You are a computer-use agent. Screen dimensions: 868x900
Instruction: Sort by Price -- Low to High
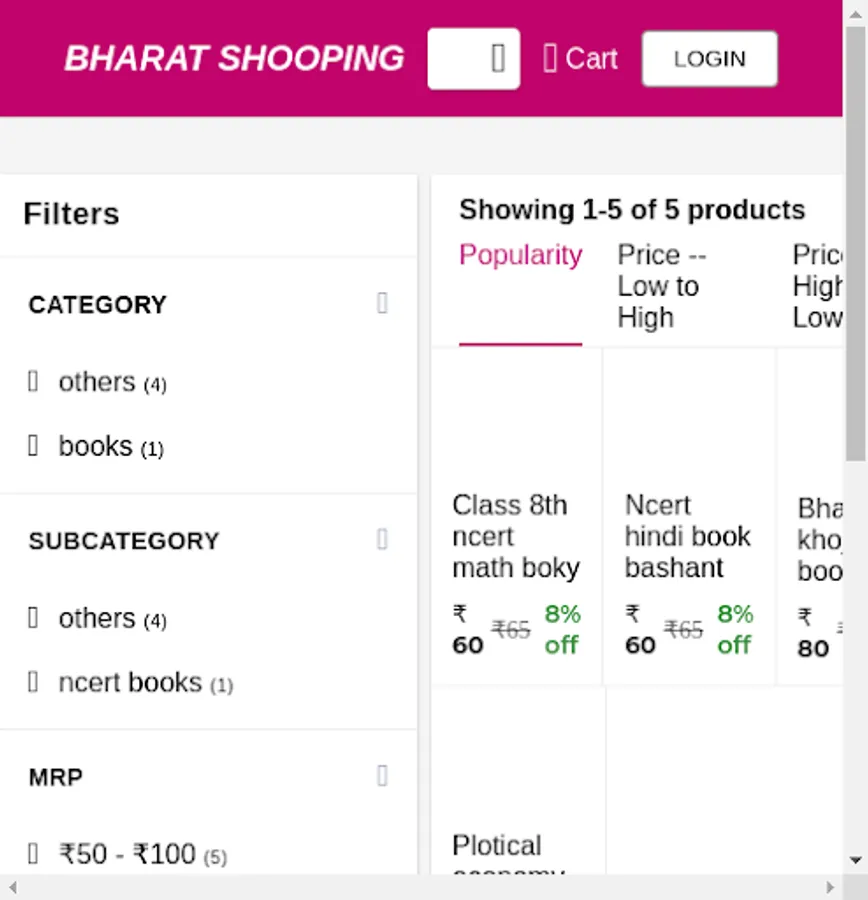point(661,286)
